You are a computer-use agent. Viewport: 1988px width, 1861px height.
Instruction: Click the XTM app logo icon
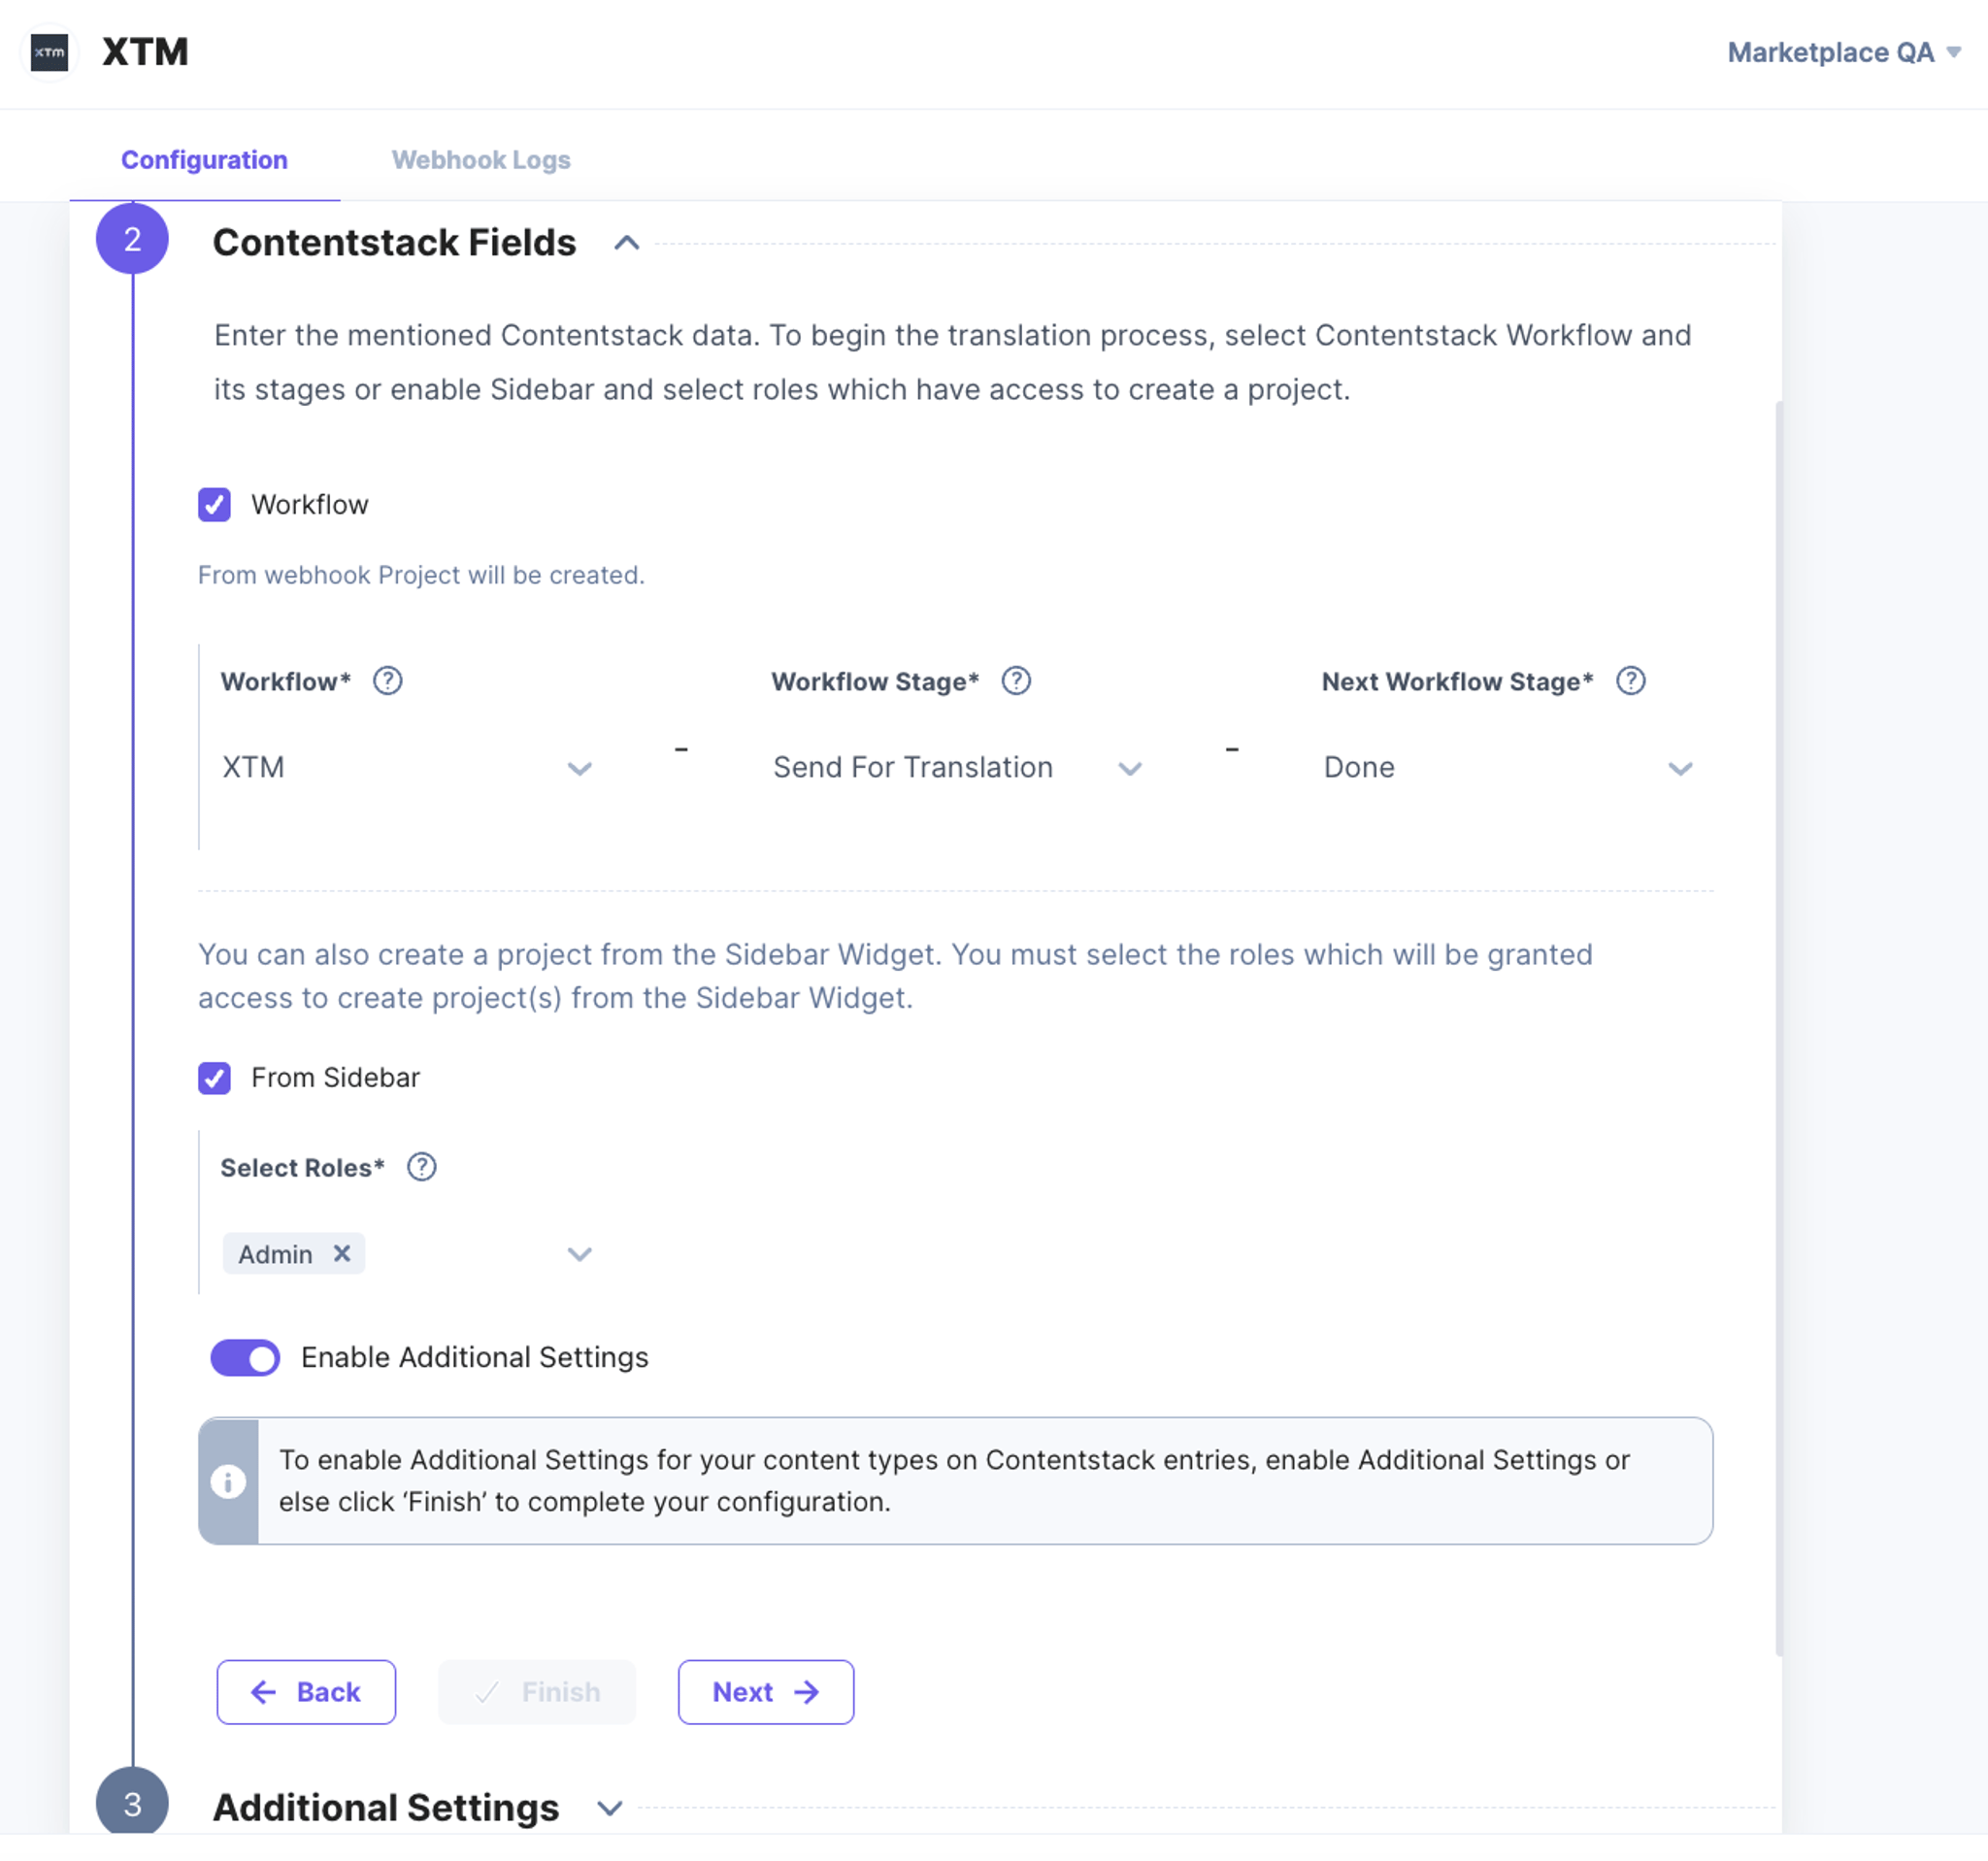[49, 52]
